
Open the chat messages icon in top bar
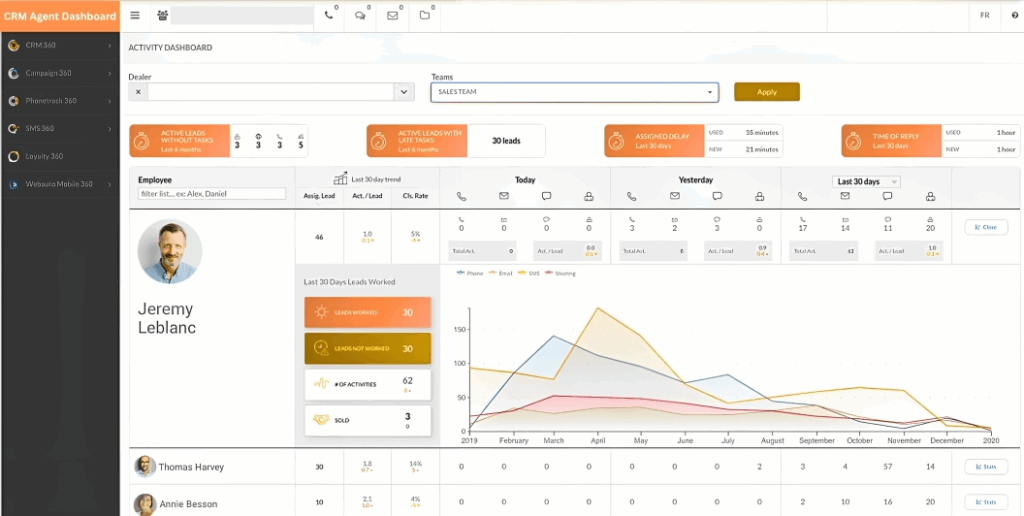[360, 16]
